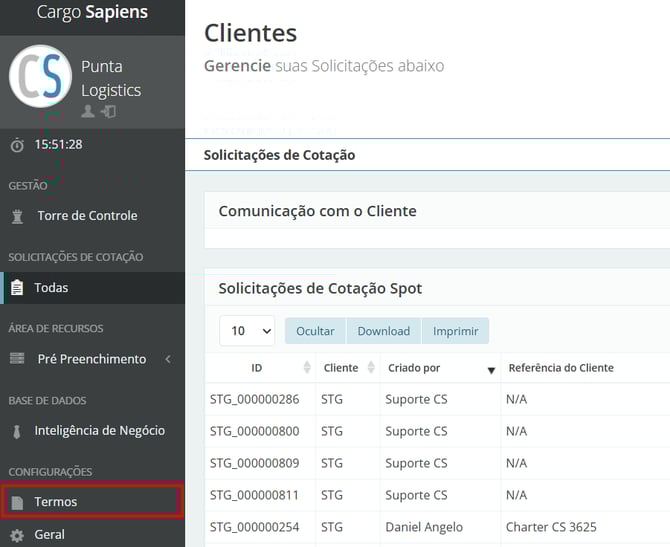Click the Ocultar button

[315, 331]
